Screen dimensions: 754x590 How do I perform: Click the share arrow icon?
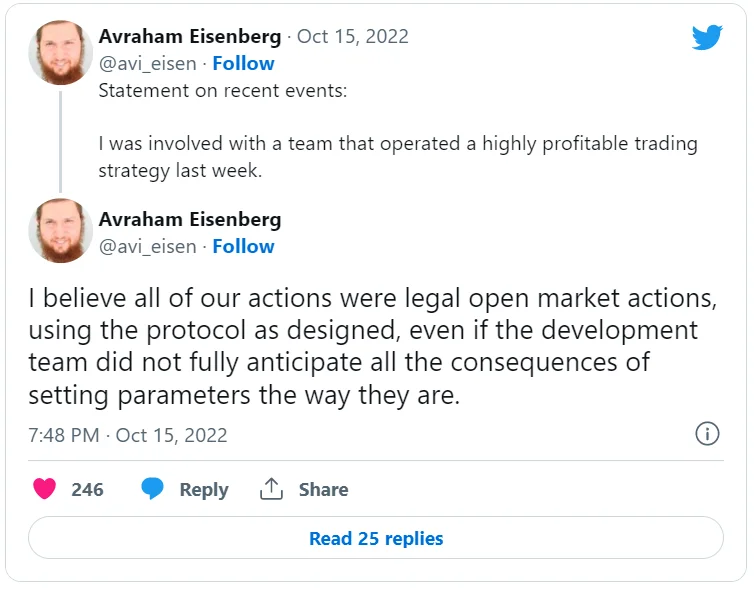(x=271, y=489)
